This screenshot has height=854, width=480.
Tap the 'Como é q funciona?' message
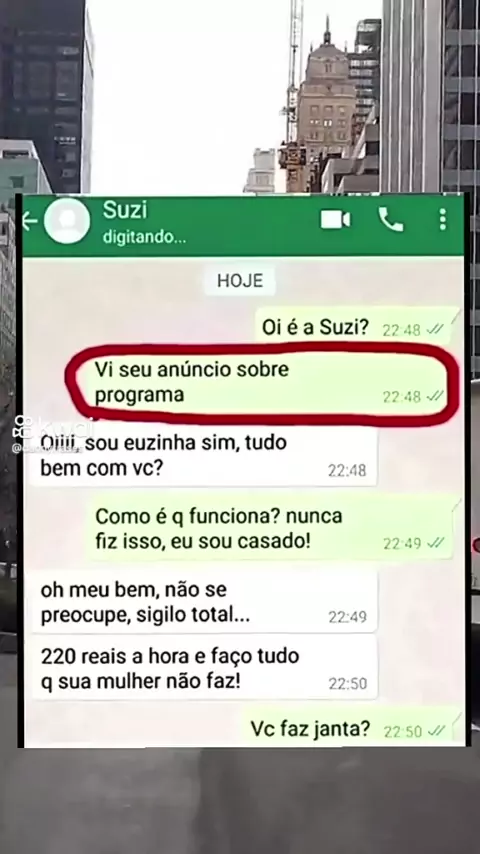[x=271, y=529]
